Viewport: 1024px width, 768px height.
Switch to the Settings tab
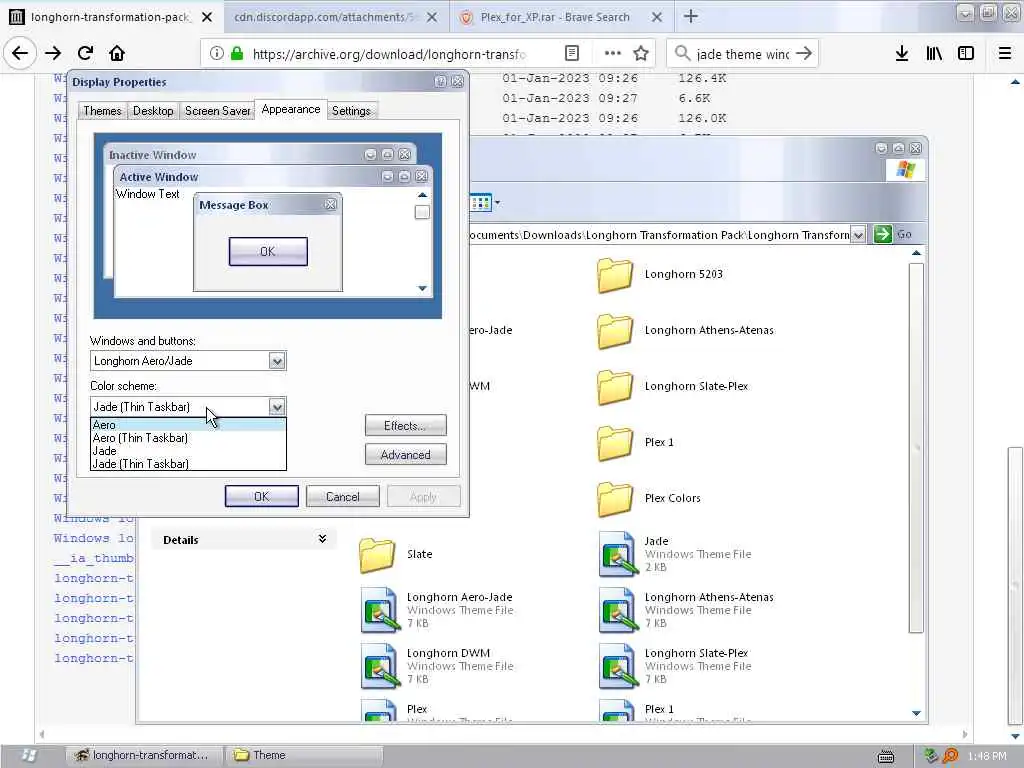351,111
